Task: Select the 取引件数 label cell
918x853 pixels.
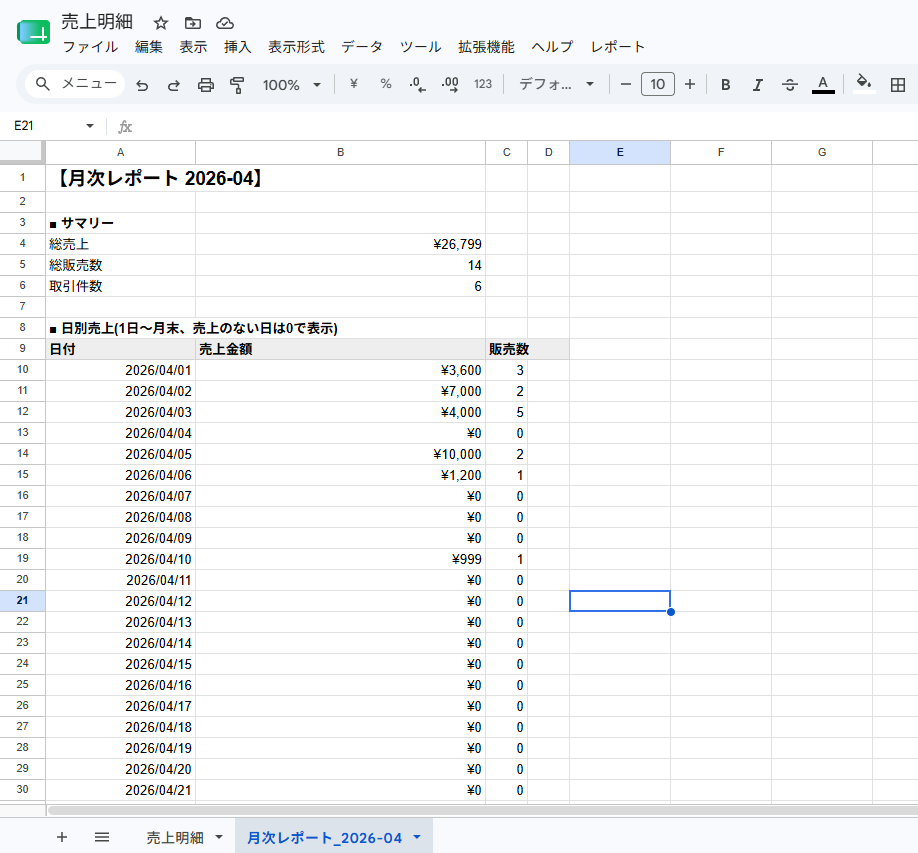Action: tap(121, 286)
